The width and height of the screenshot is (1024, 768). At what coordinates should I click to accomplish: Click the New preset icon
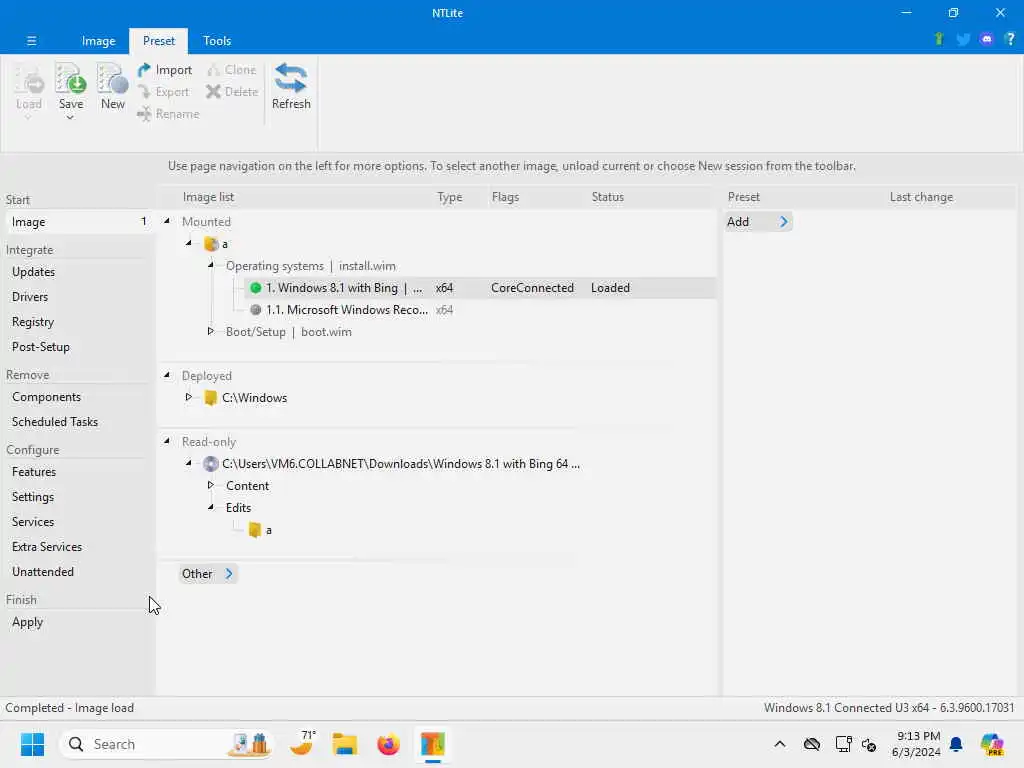click(112, 80)
